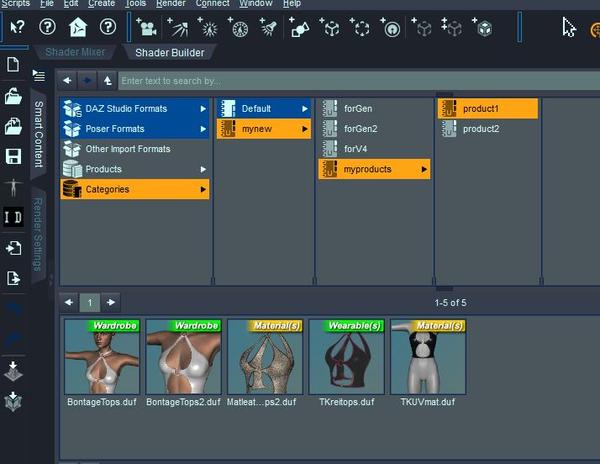This screenshot has height=464, width=600.
Task: Select Other Import Formats in list
Action: [135, 149]
